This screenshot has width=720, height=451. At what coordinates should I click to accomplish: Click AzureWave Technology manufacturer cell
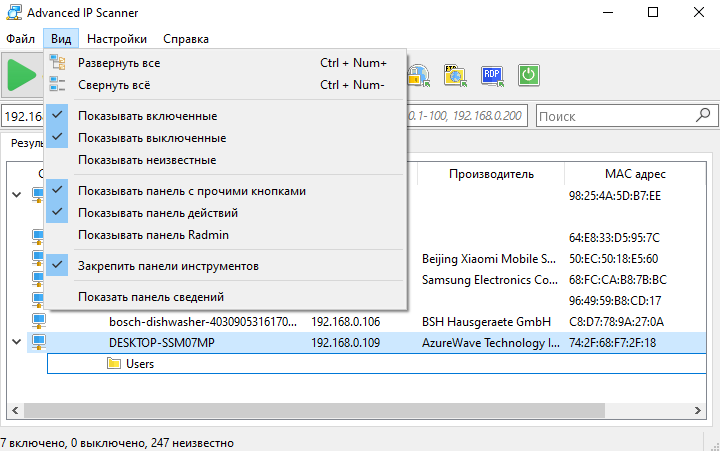pos(490,343)
